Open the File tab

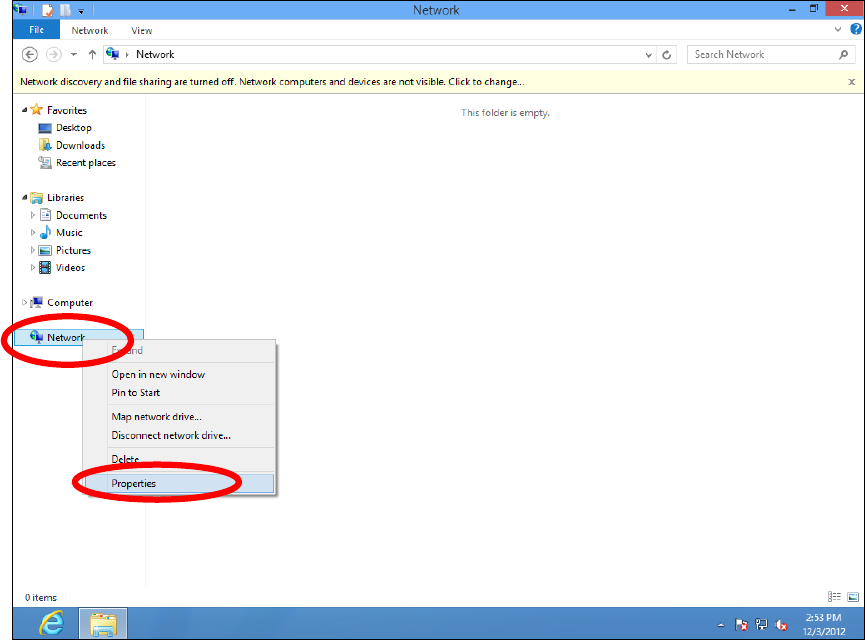tap(36, 30)
